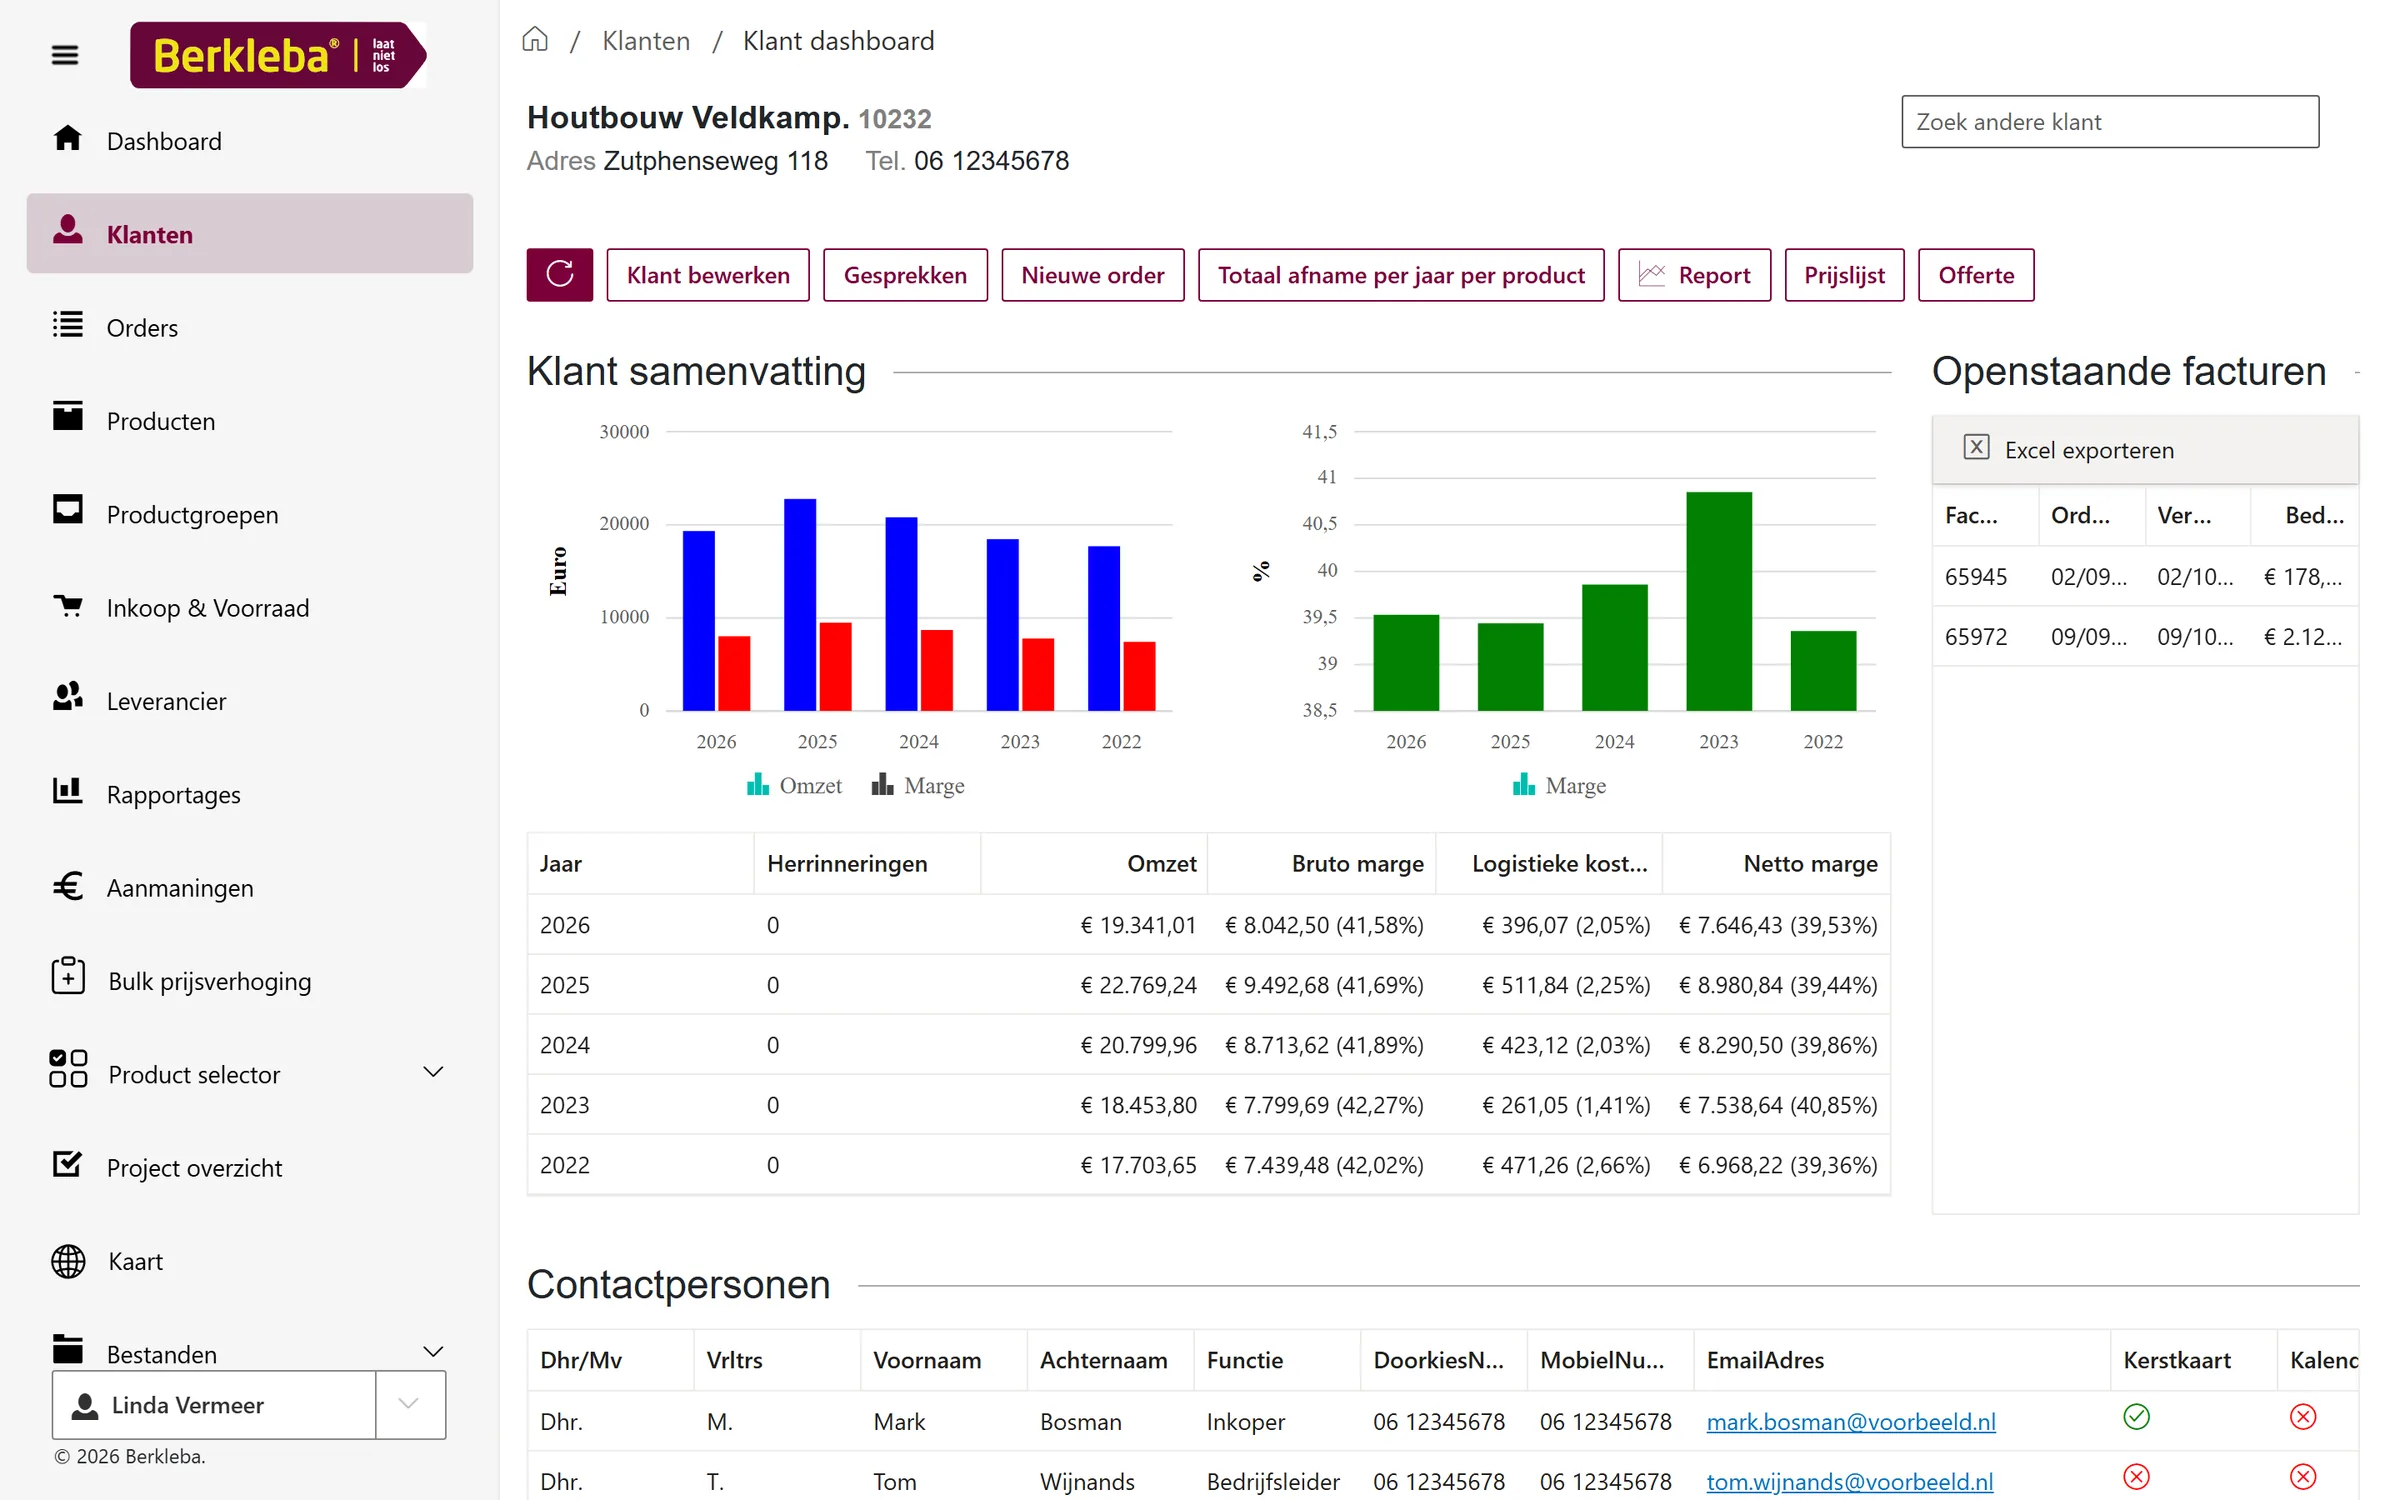Expand the Product selector submenu
This screenshot has height=1500, width=2400.
433,1072
